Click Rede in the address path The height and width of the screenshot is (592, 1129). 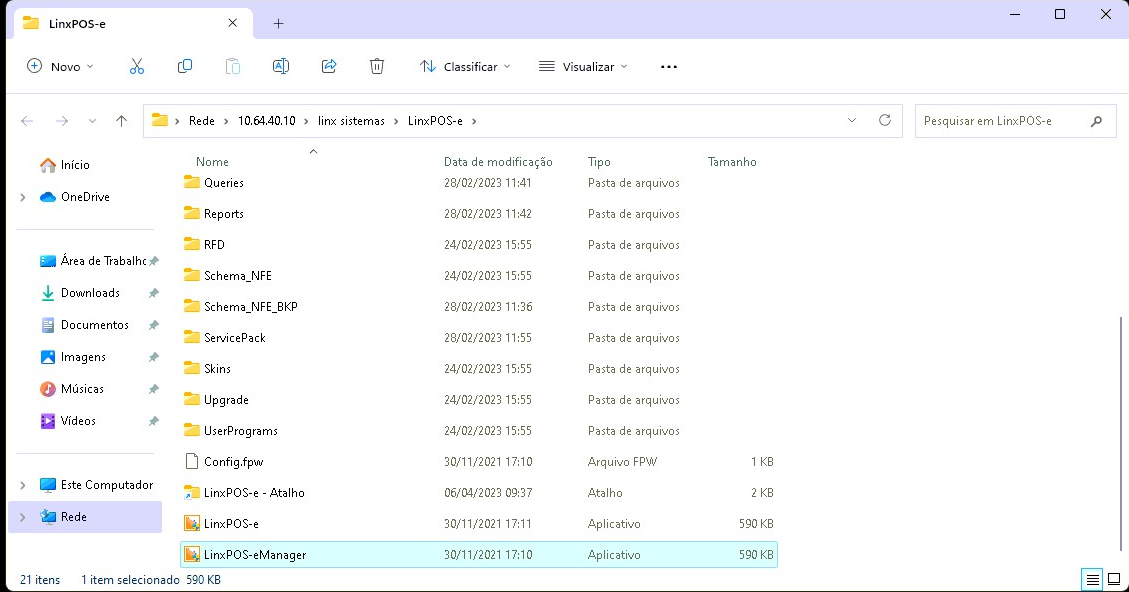point(202,121)
